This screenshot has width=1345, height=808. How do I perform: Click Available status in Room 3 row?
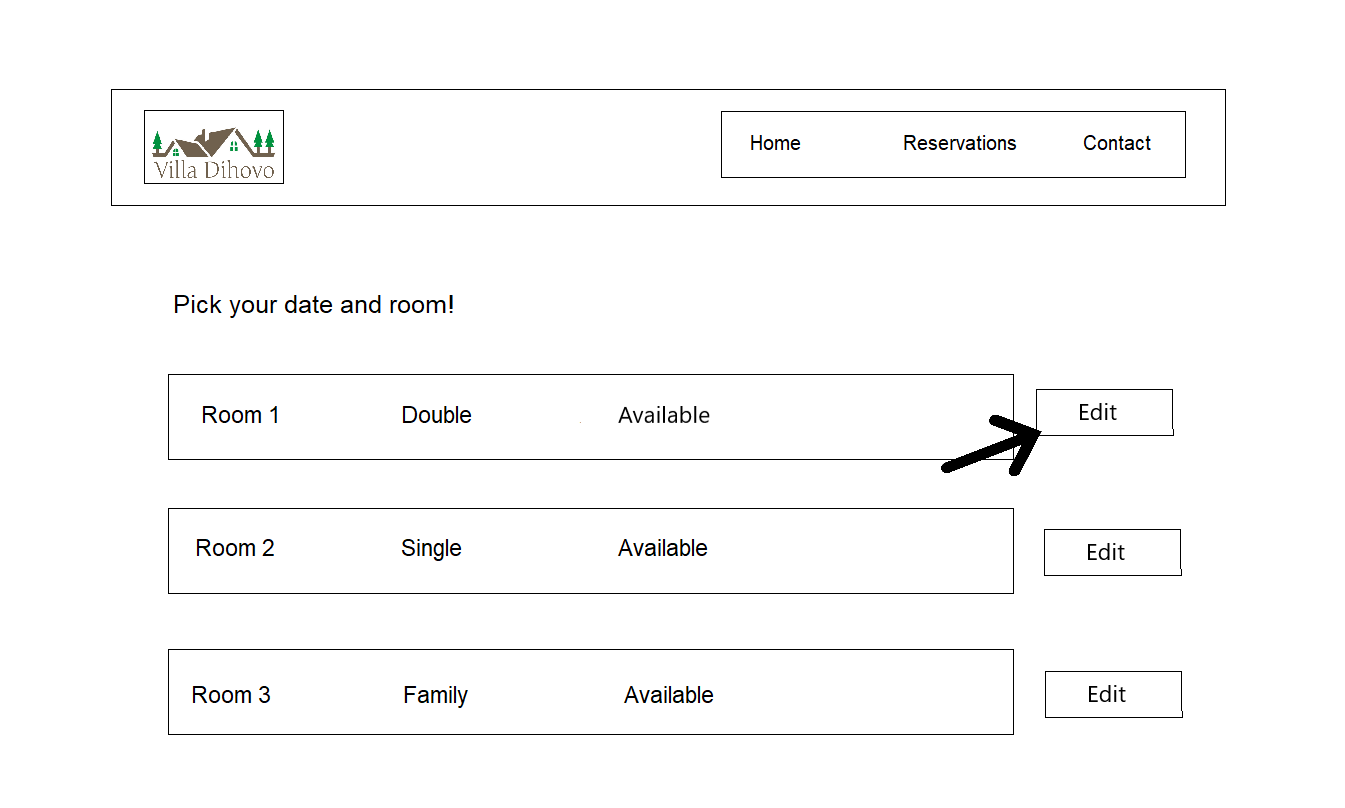pos(669,695)
